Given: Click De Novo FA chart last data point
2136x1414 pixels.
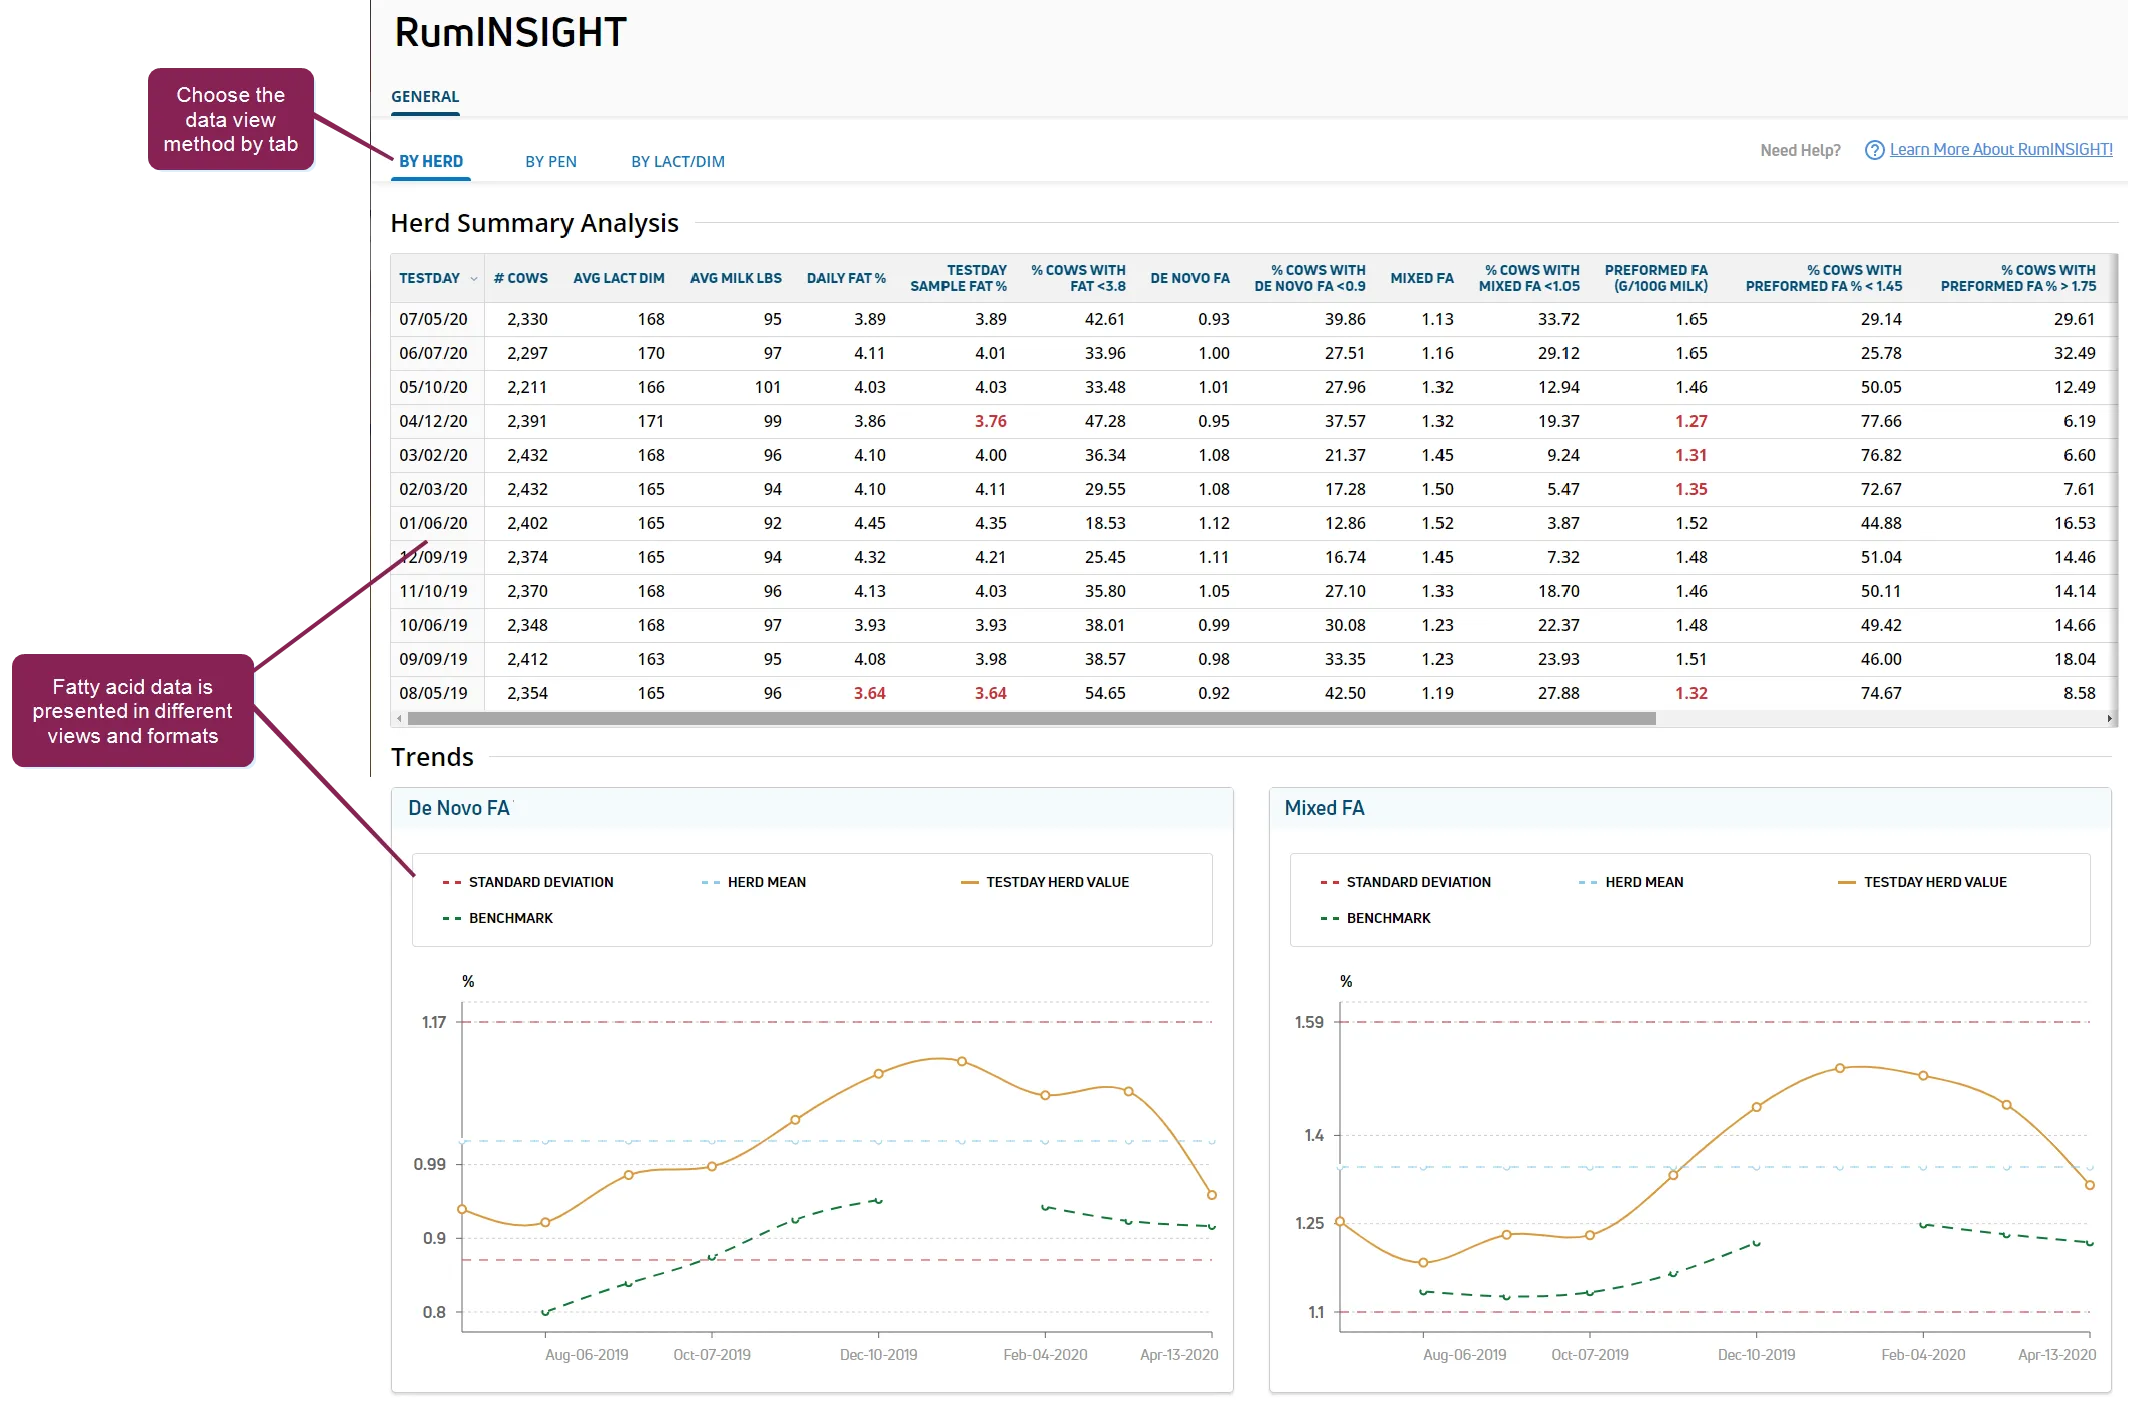Looking at the screenshot, I should [1212, 1196].
